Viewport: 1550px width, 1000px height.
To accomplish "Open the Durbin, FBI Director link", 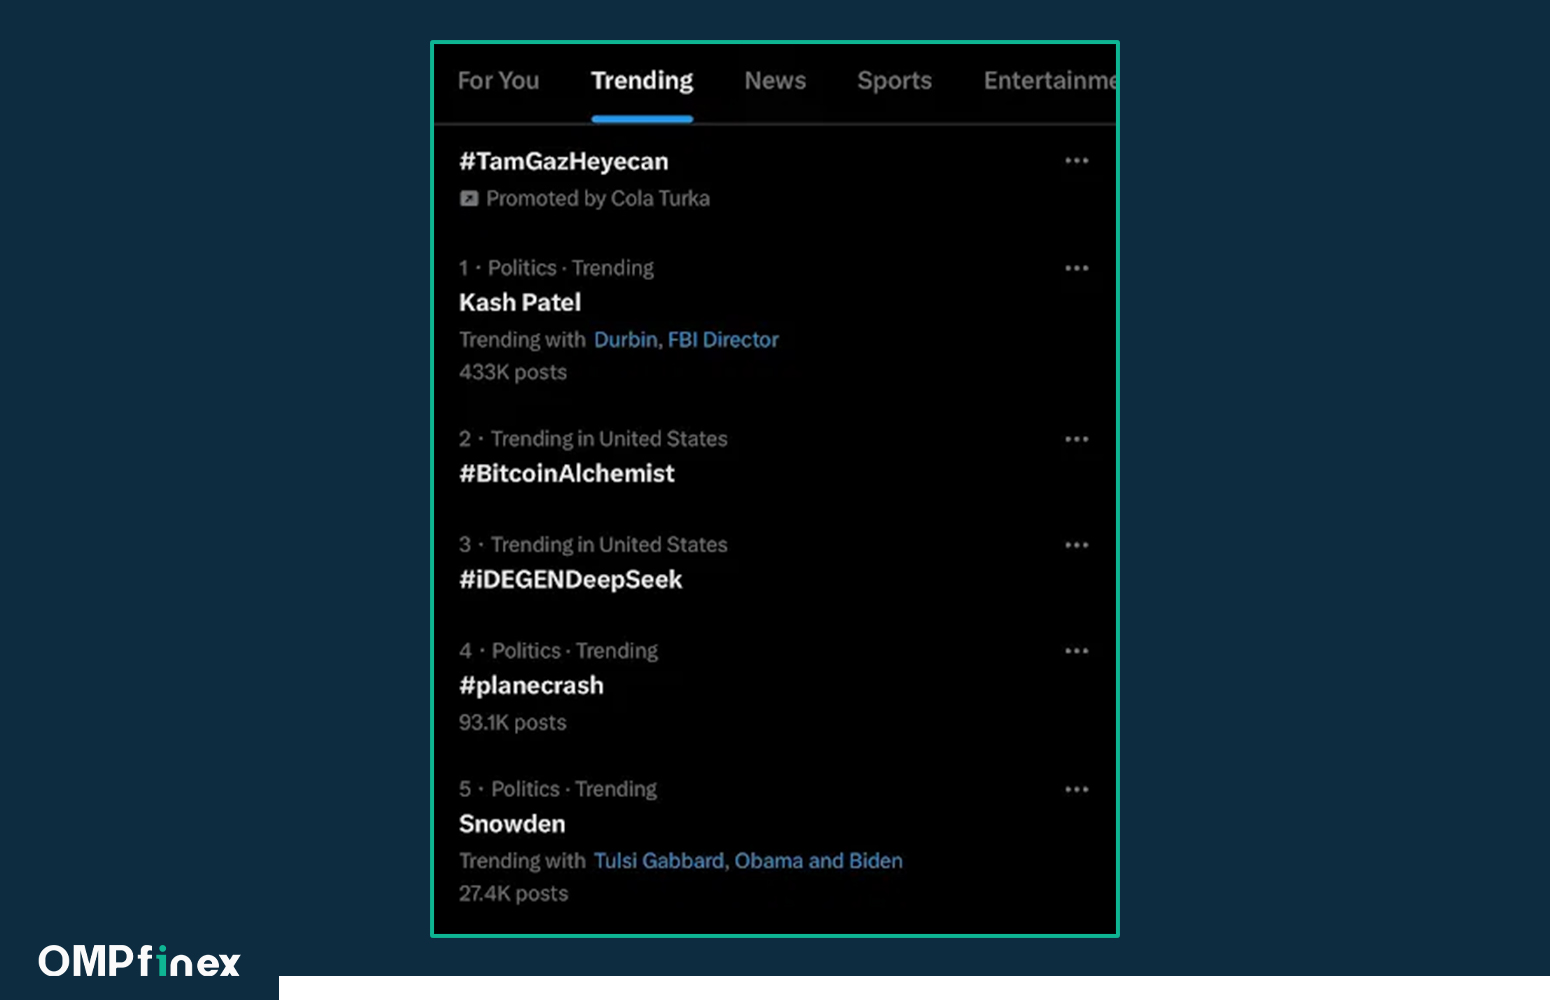I will [686, 340].
